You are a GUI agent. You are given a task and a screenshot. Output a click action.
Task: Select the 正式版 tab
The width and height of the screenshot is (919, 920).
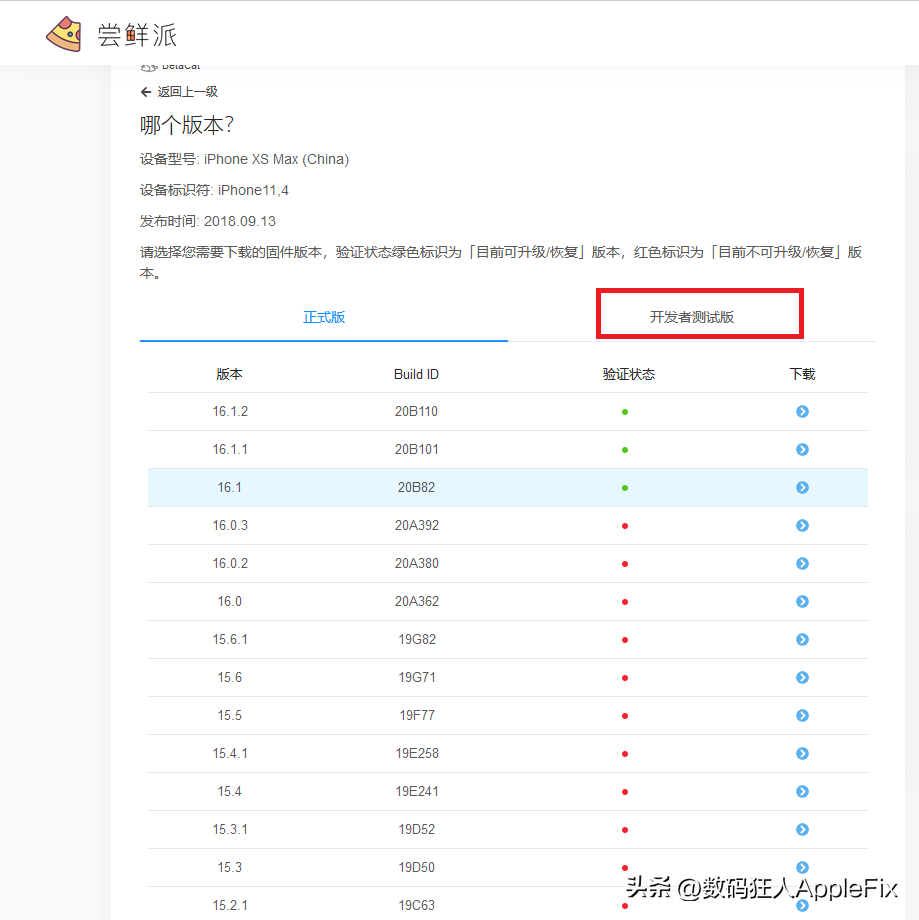point(324,316)
